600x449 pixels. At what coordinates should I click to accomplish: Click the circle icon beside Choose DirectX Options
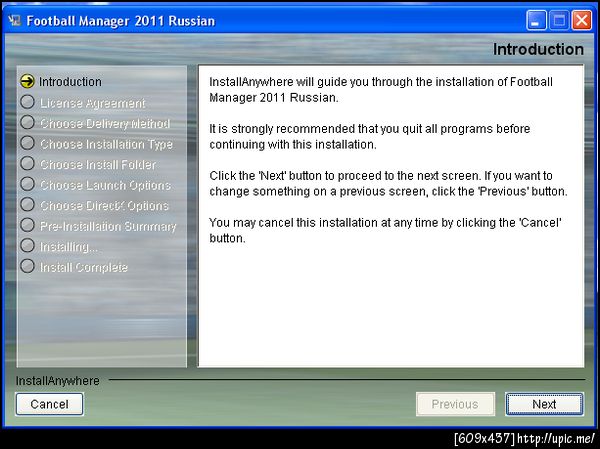pos(27,204)
